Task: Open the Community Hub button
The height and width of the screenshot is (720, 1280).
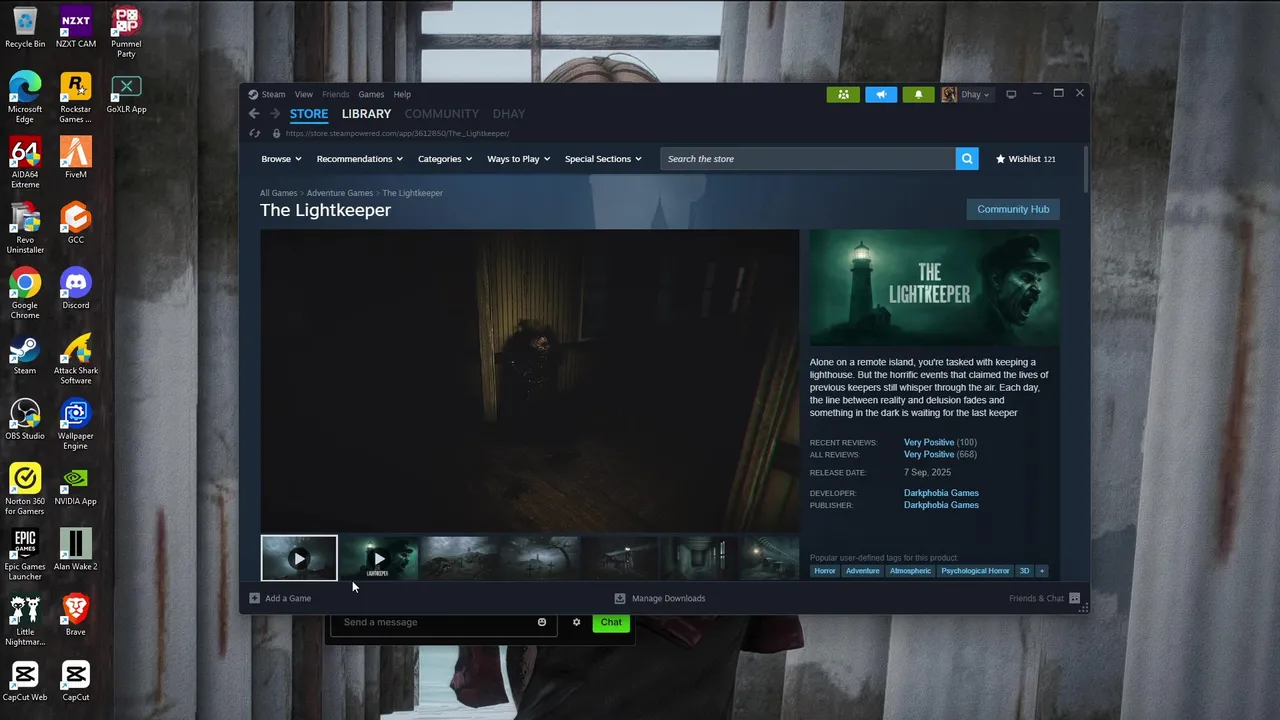Action: click(x=1013, y=209)
